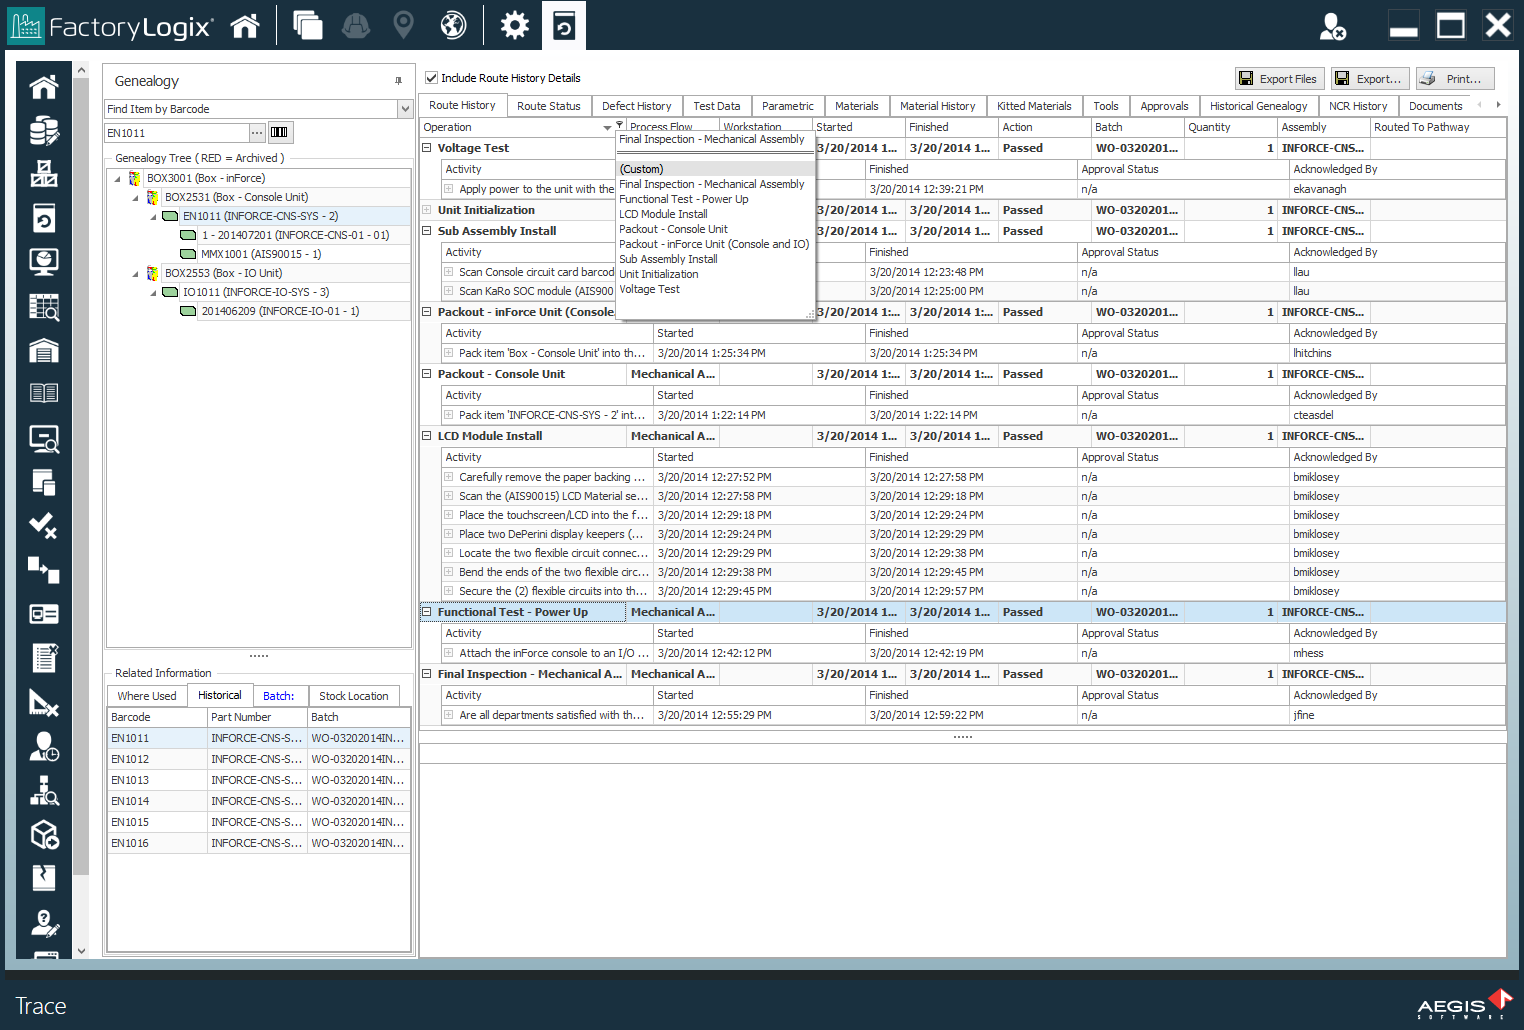1524x1030 pixels.
Task: Open the settings gear icon
Action: tap(514, 25)
